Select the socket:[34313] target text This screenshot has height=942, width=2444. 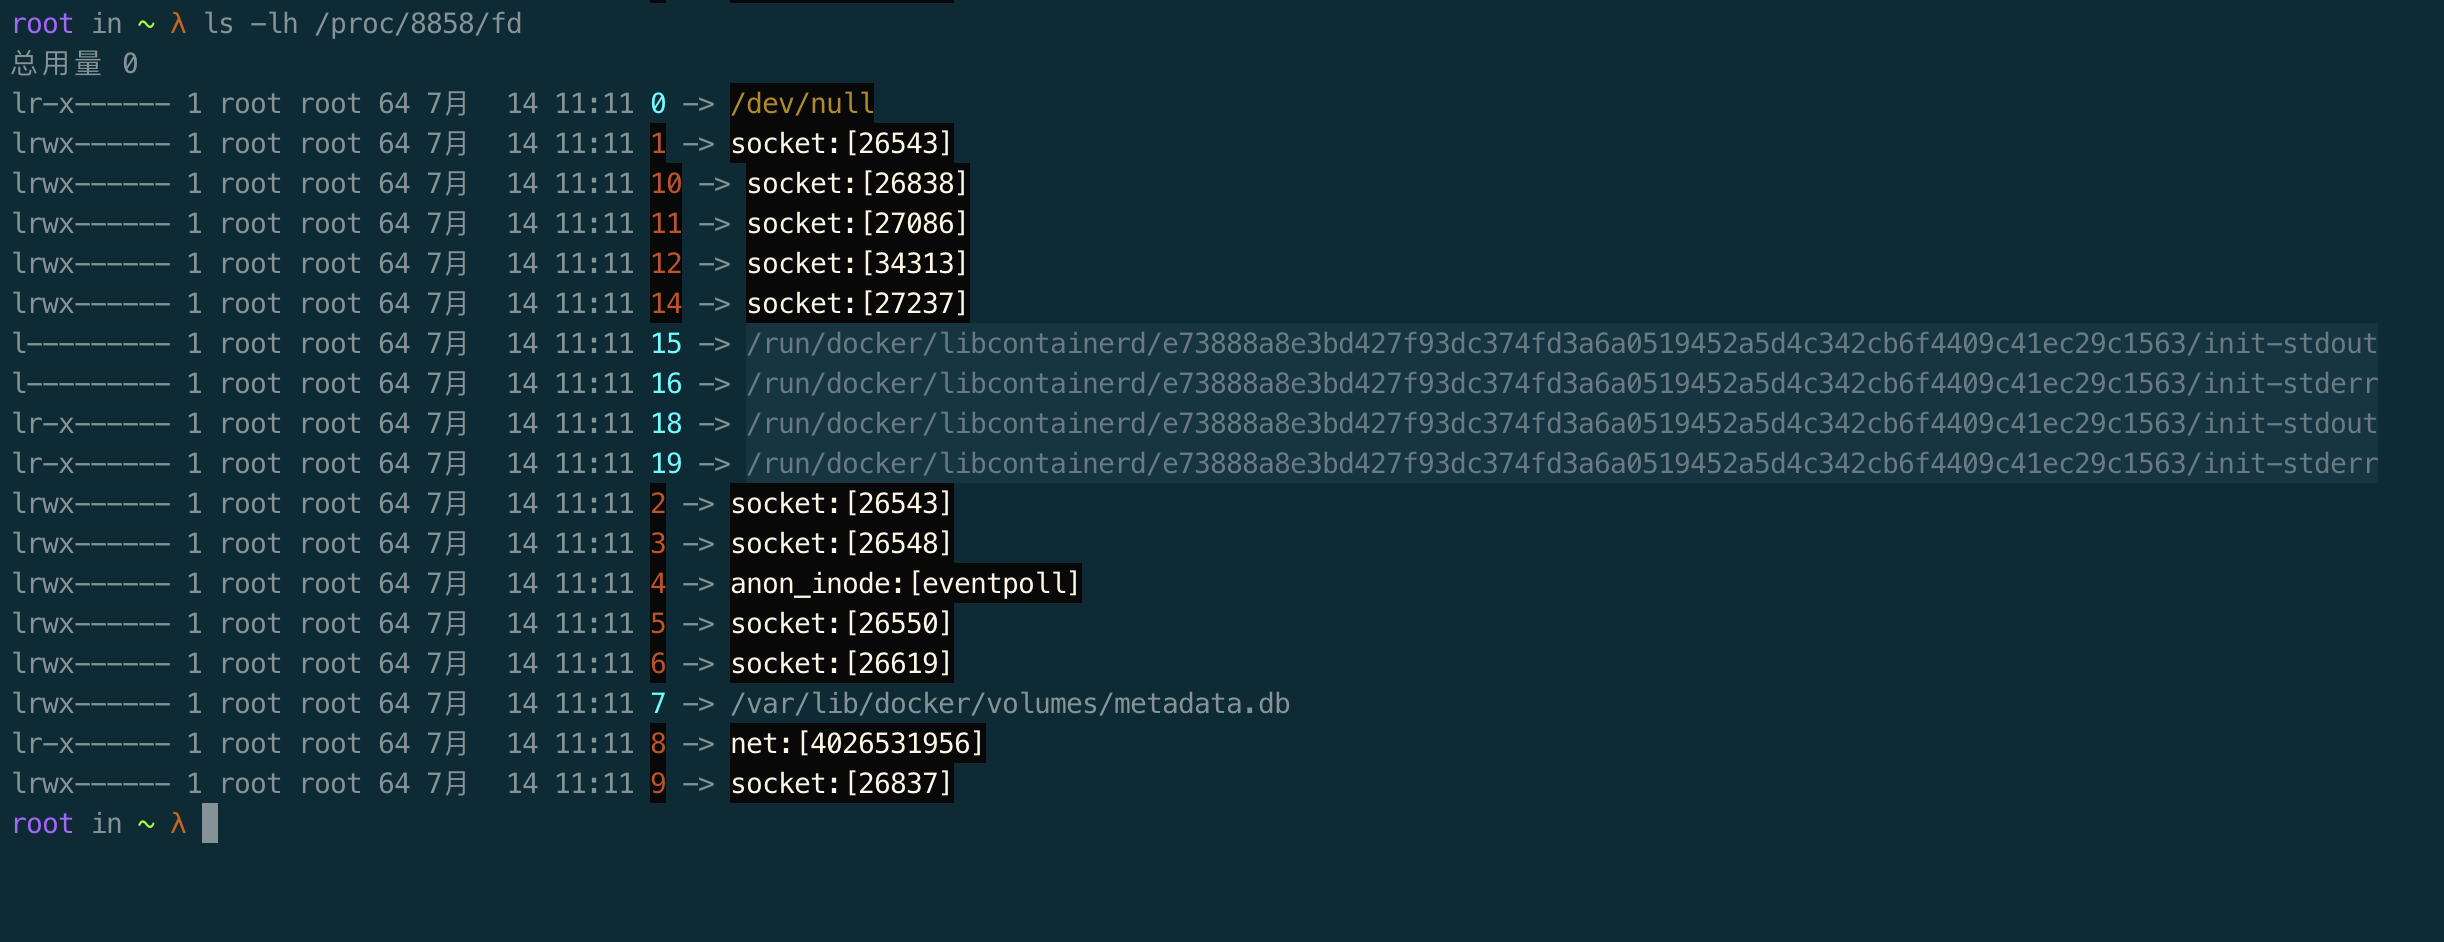[857, 263]
